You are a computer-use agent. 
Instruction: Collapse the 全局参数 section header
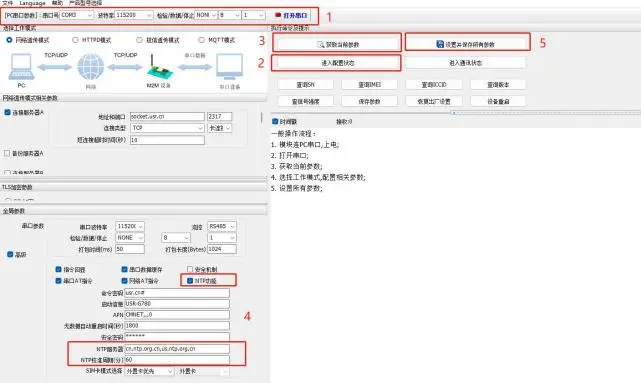[134, 211]
